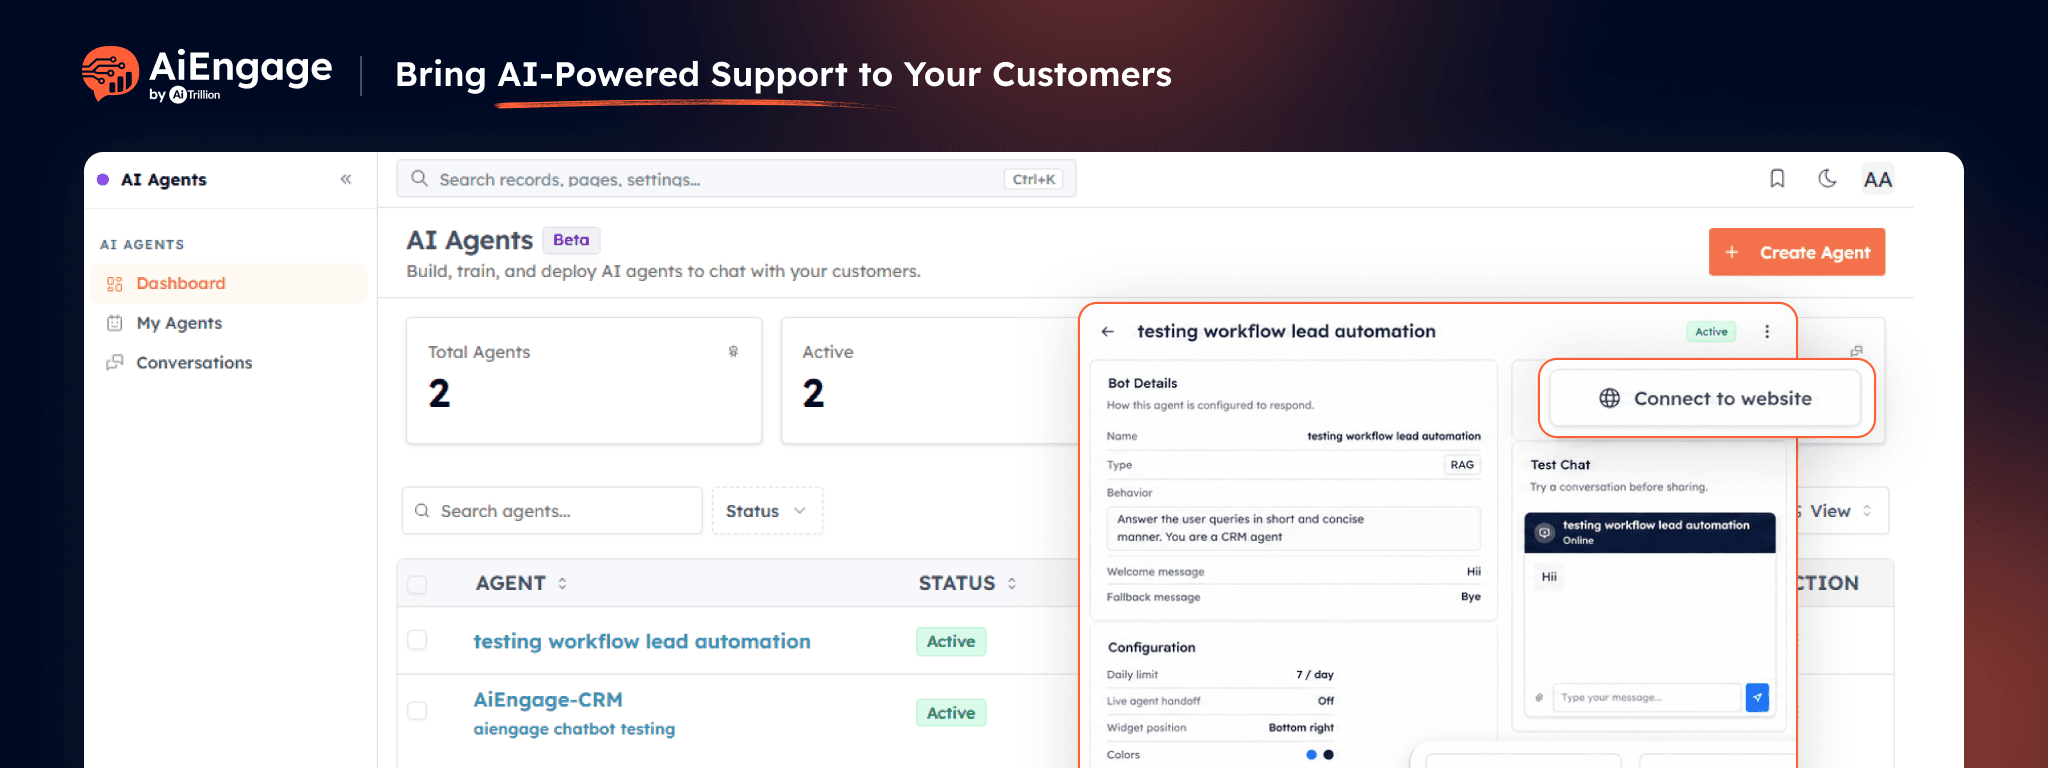Focus the Search agents field

tap(552, 511)
